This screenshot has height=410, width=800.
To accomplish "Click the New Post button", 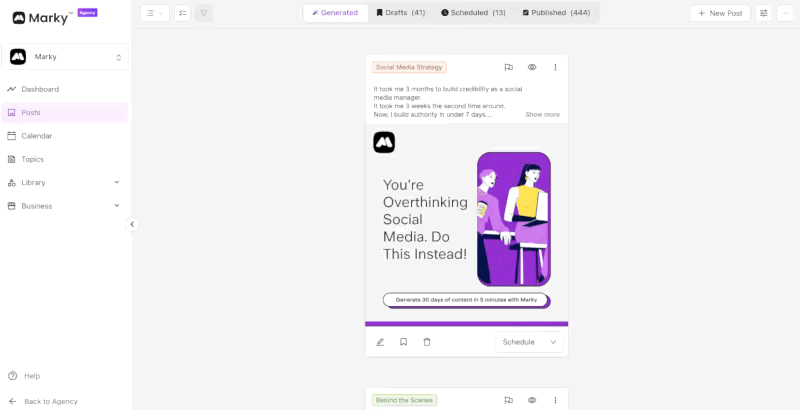I will 720,13.
